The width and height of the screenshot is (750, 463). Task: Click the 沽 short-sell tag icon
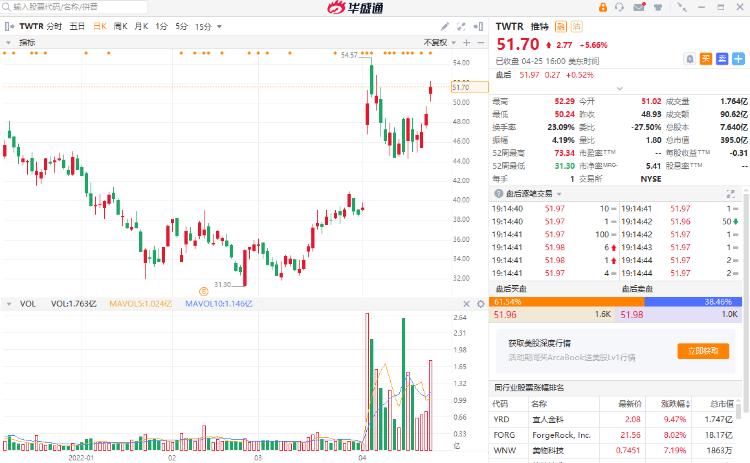[576, 27]
